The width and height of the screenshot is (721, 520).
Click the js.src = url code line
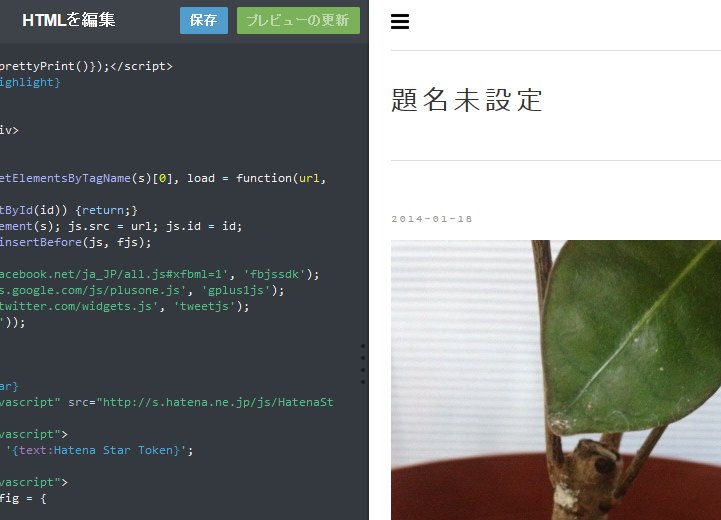121,226
